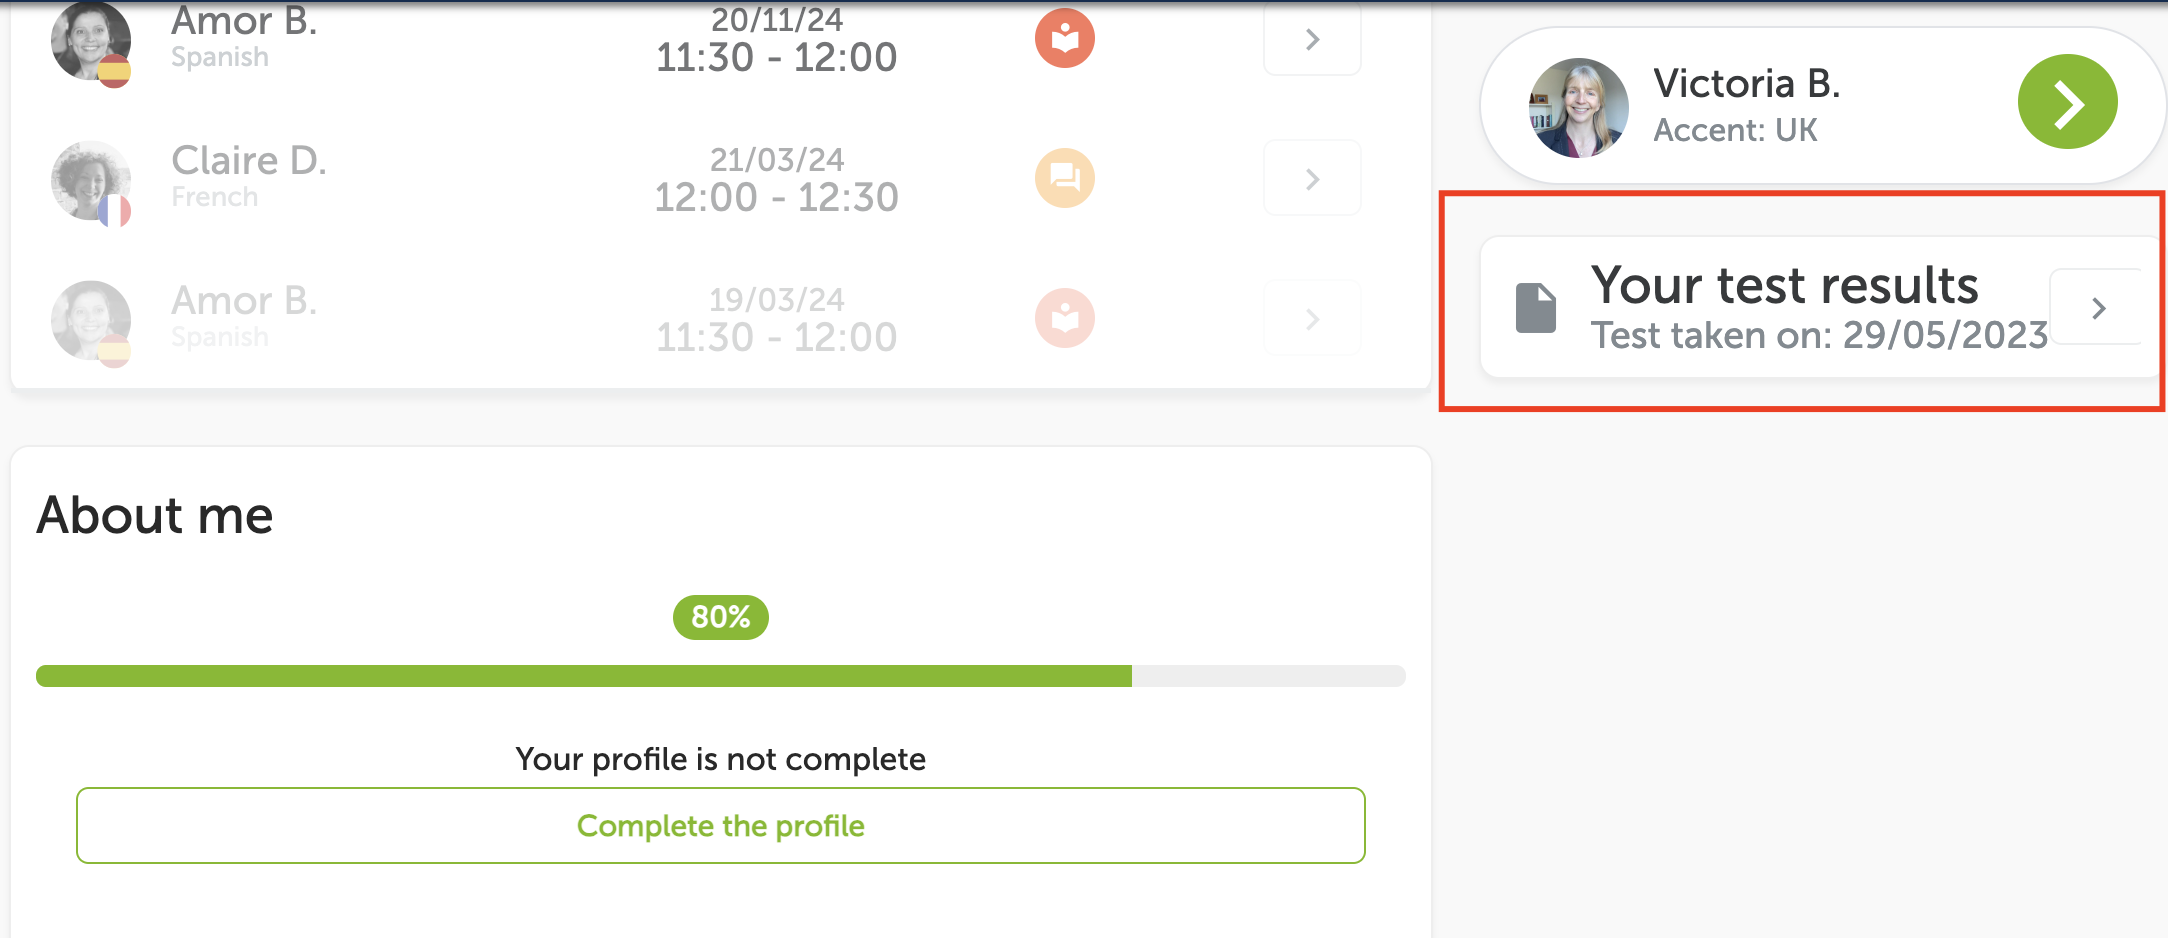Viewport: 2168px width, 938px height.
Task: Click Victoria B.'s profile photo
Action: coord(1578,108)
